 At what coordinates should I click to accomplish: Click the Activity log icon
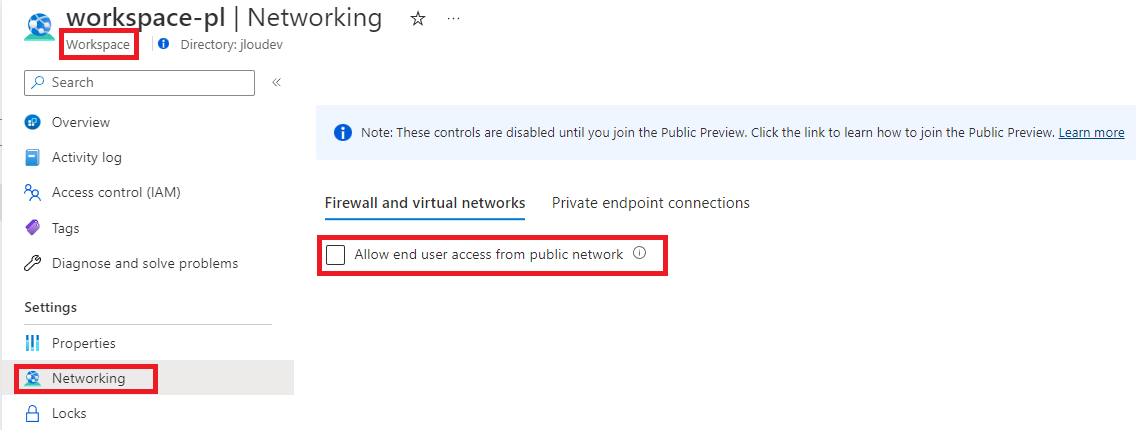pyautogui.click(x=33, y=157)
